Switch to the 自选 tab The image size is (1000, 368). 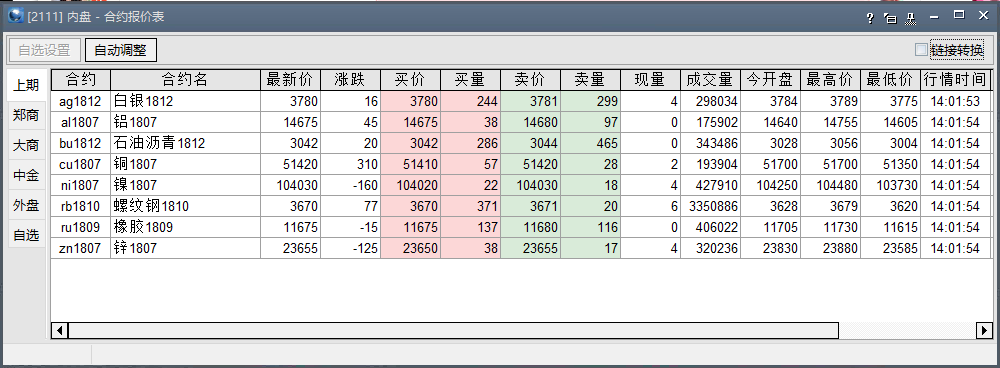point(27,235)
